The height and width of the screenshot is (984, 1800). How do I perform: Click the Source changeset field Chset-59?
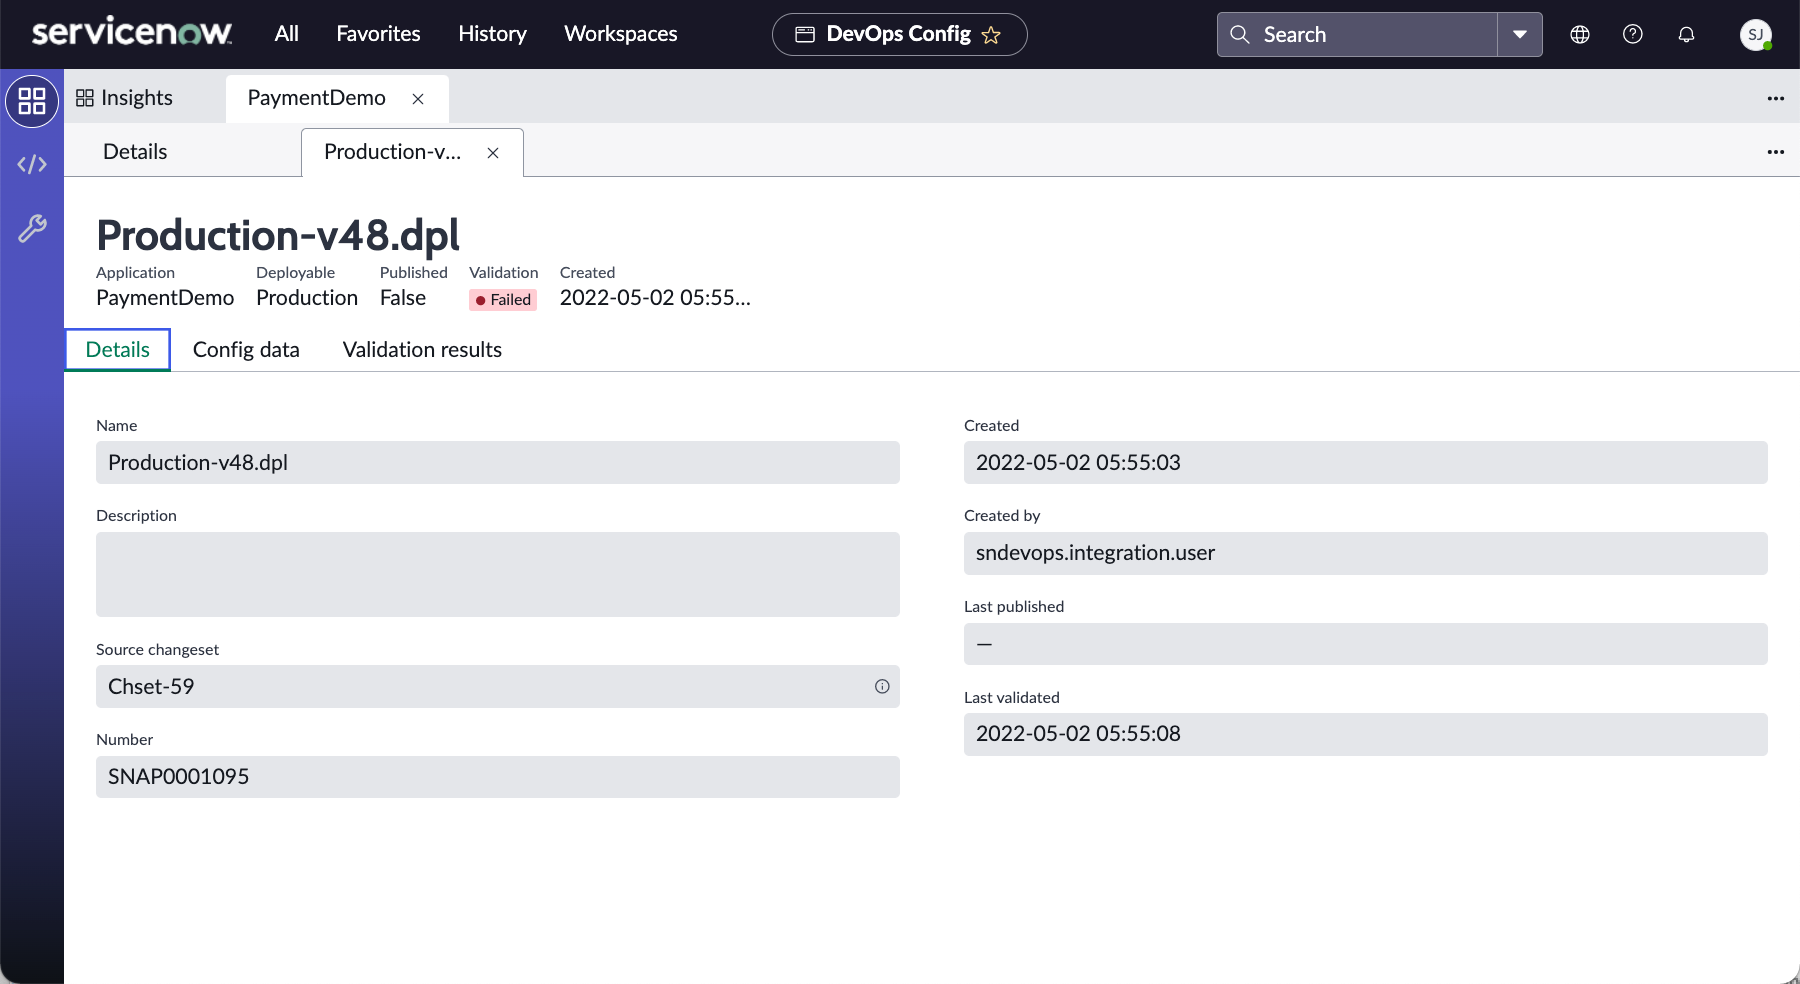pyautogui.click(x=498, y=687)
